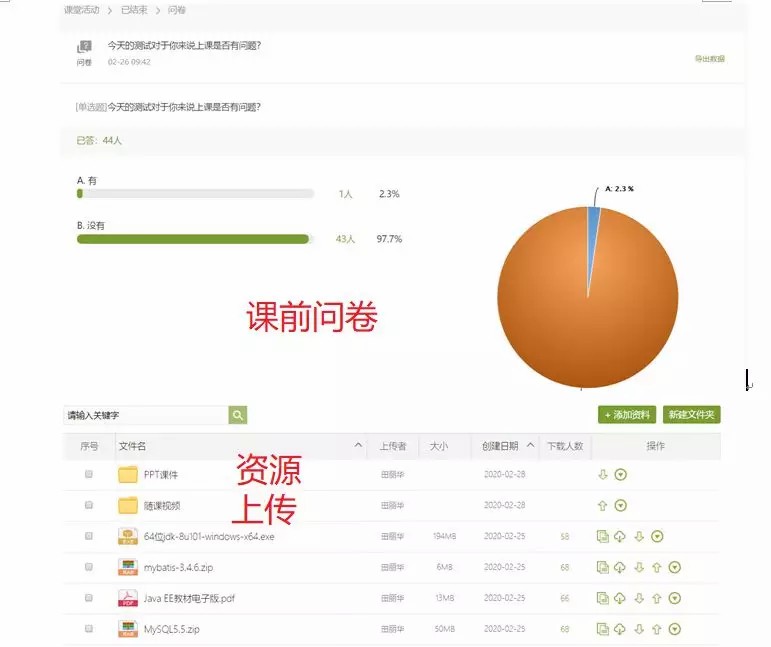Viewport: 771px width, 647px height.
Task: Move PPT课件 folder down with arrow icon
Action: click(x=603, y=475)
